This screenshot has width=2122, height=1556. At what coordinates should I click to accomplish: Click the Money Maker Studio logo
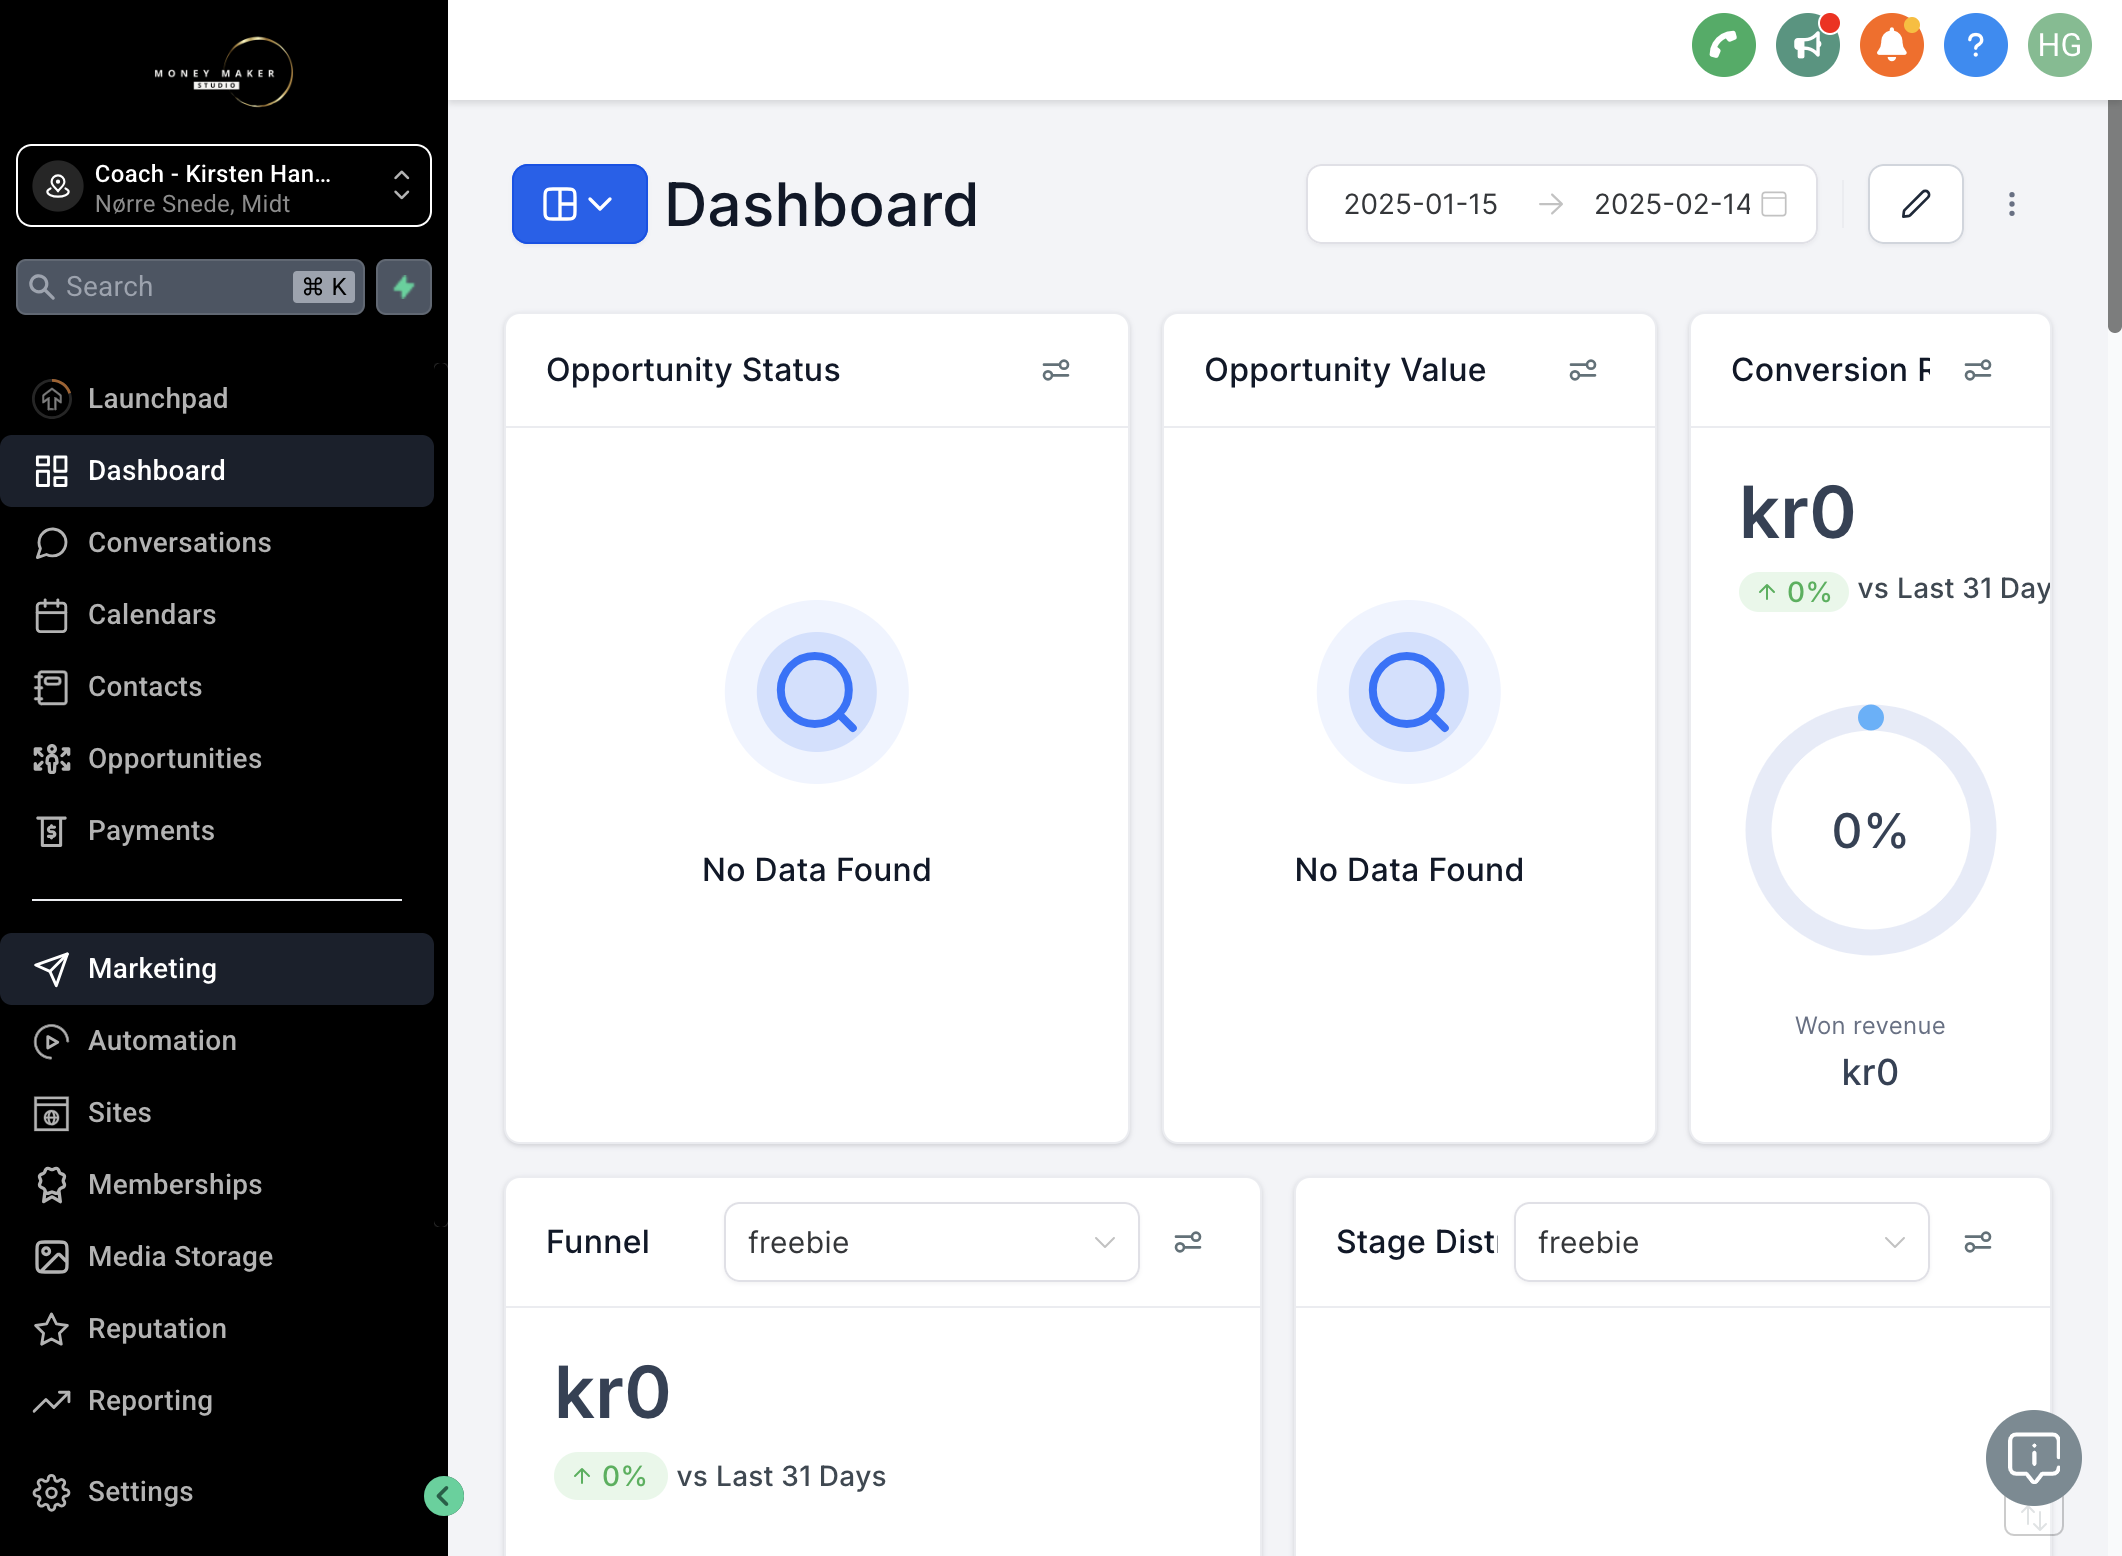224,72
